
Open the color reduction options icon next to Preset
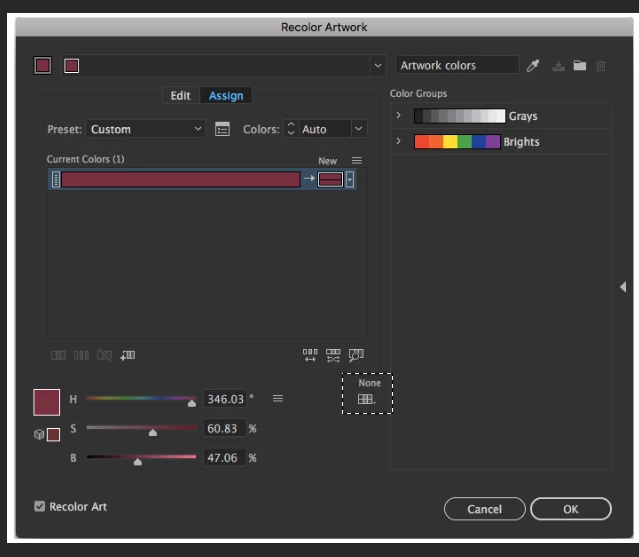tap(222, 129)
